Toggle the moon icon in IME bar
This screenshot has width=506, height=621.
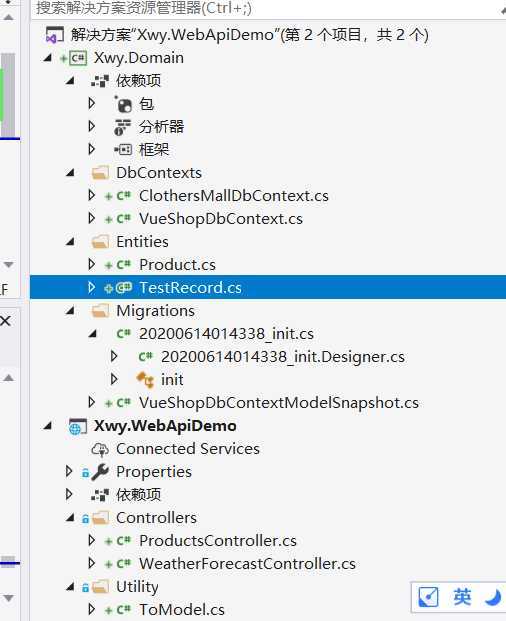[493, 597]
